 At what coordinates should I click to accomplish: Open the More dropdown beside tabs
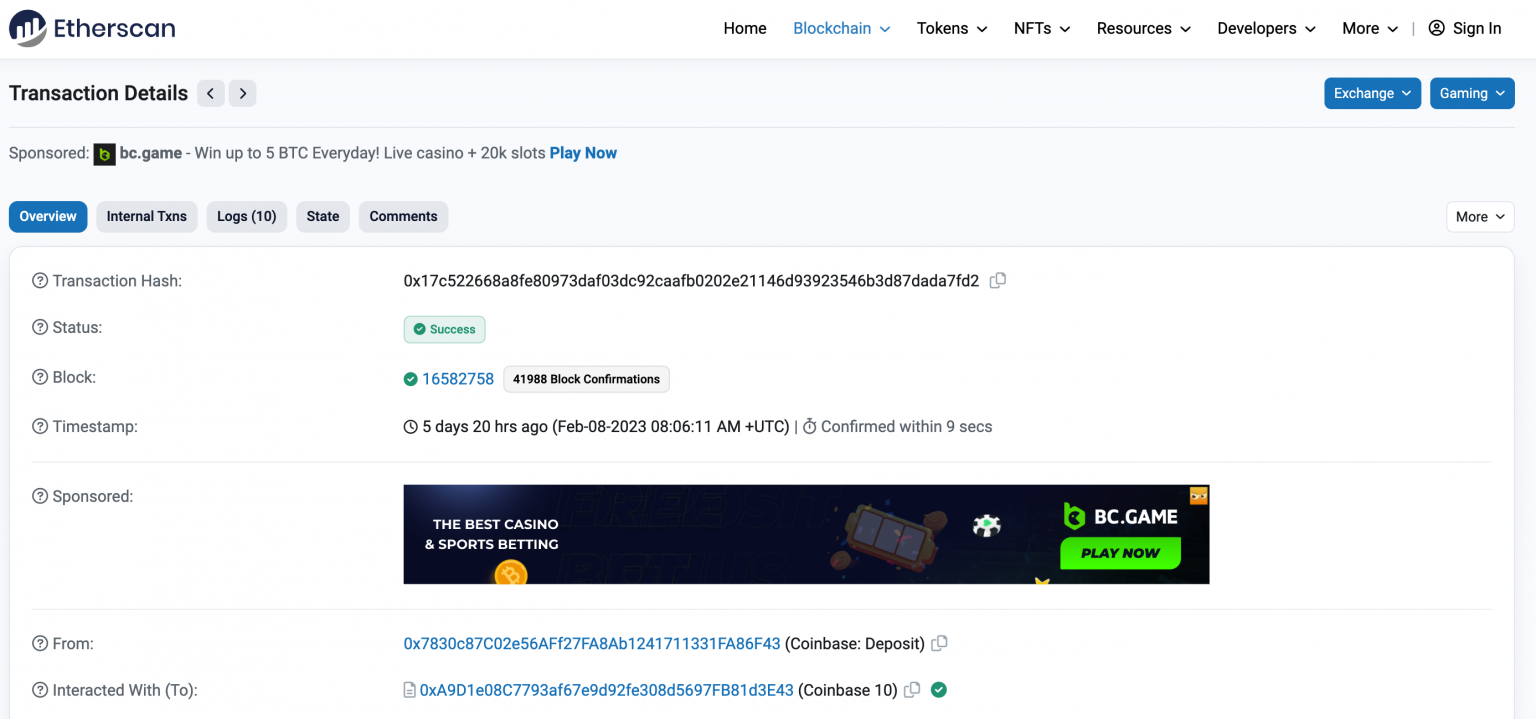[1480, 217]
